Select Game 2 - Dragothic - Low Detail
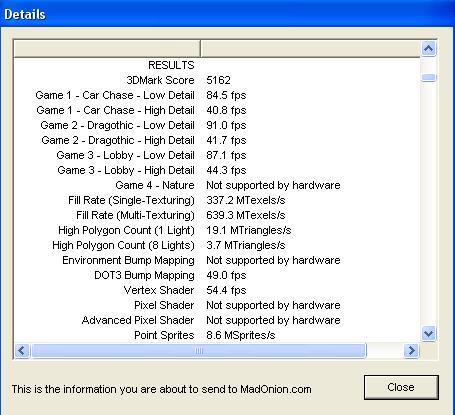 [117, 125]
